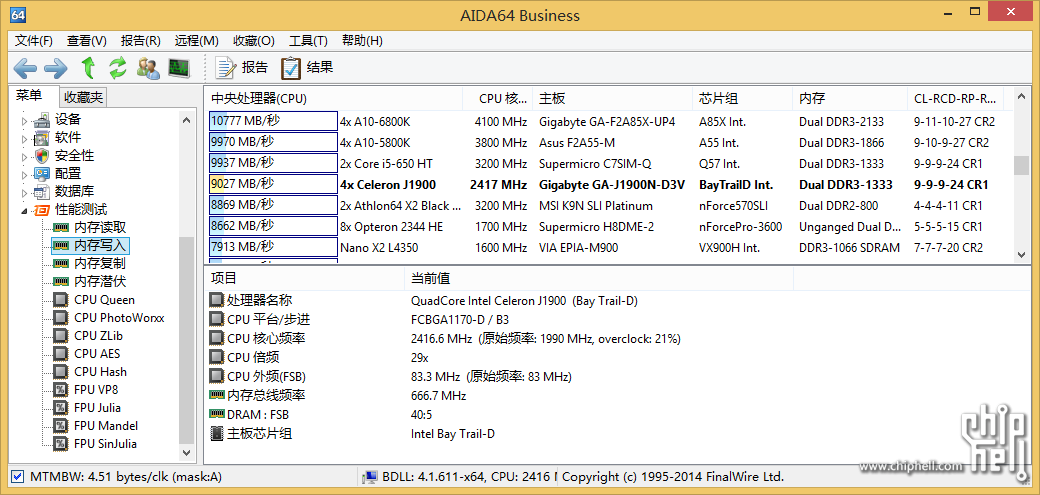Screen dimensions: 1040x495
Task: Open the 报告(R) menu
Action: [x=141, y=40]
